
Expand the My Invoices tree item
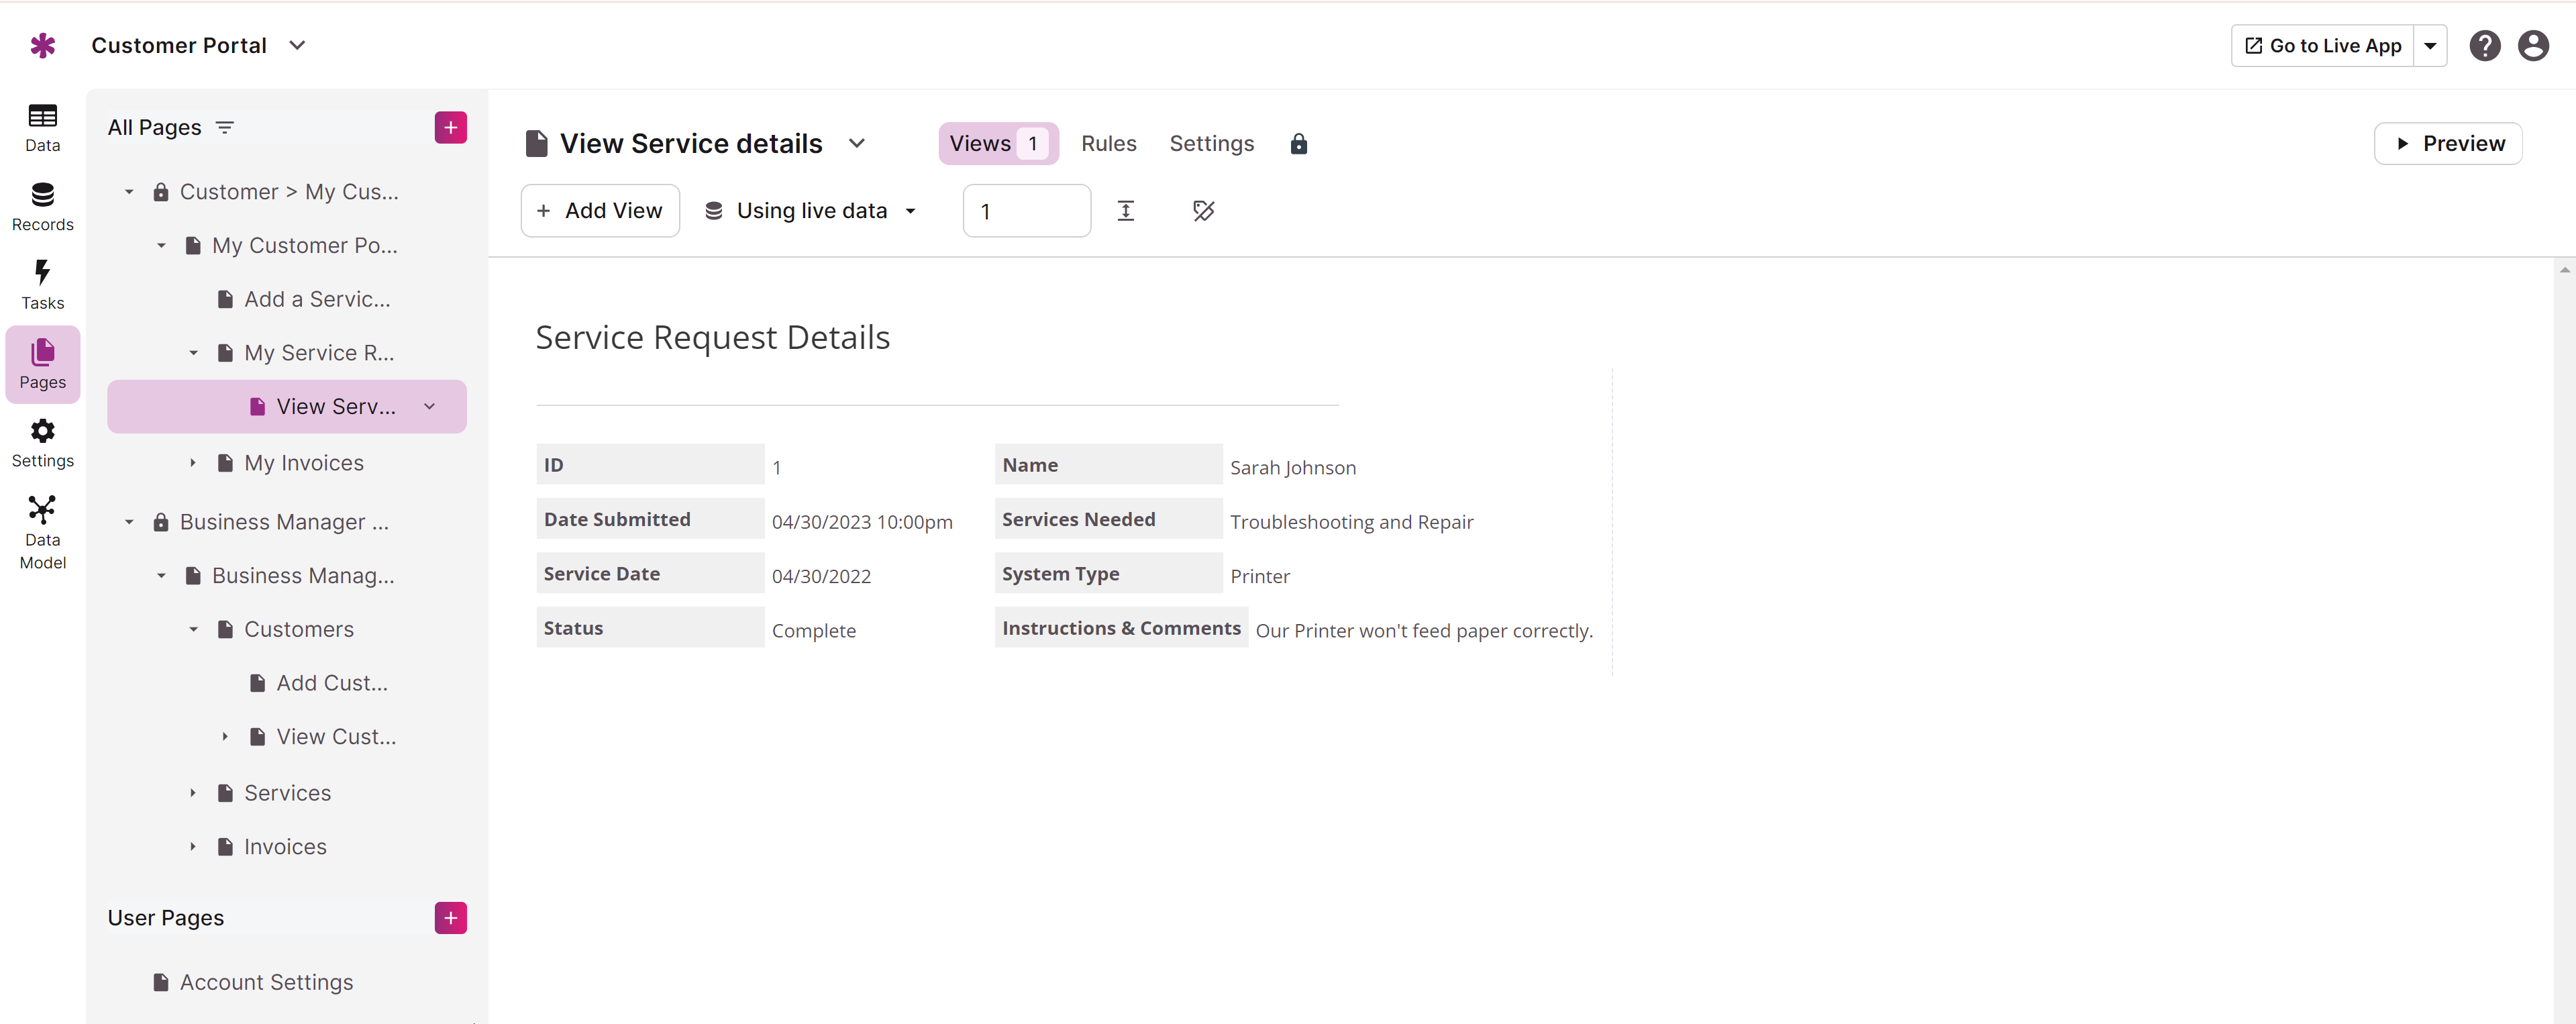point(193,463)
